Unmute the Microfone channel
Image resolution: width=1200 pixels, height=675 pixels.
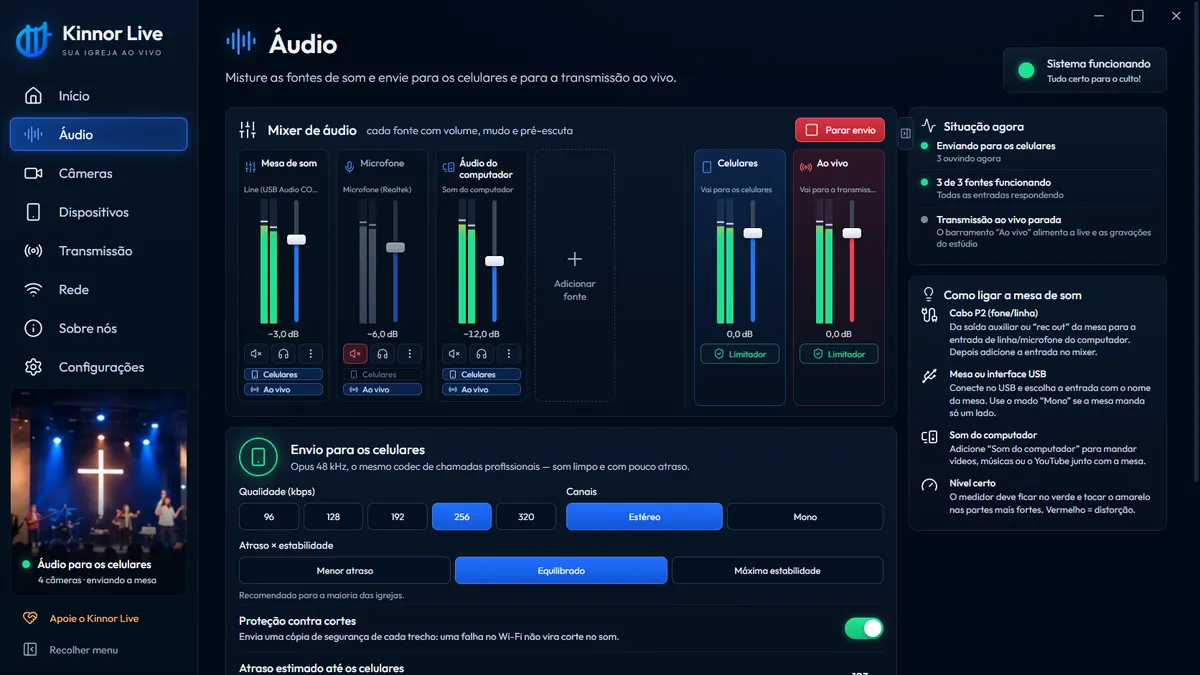point(355,353)
